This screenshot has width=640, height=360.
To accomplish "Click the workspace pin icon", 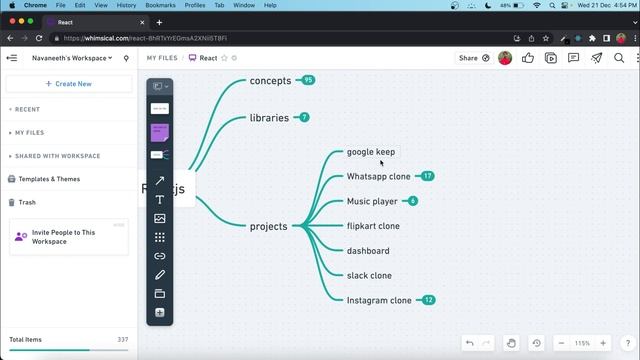I will (126, 58).
